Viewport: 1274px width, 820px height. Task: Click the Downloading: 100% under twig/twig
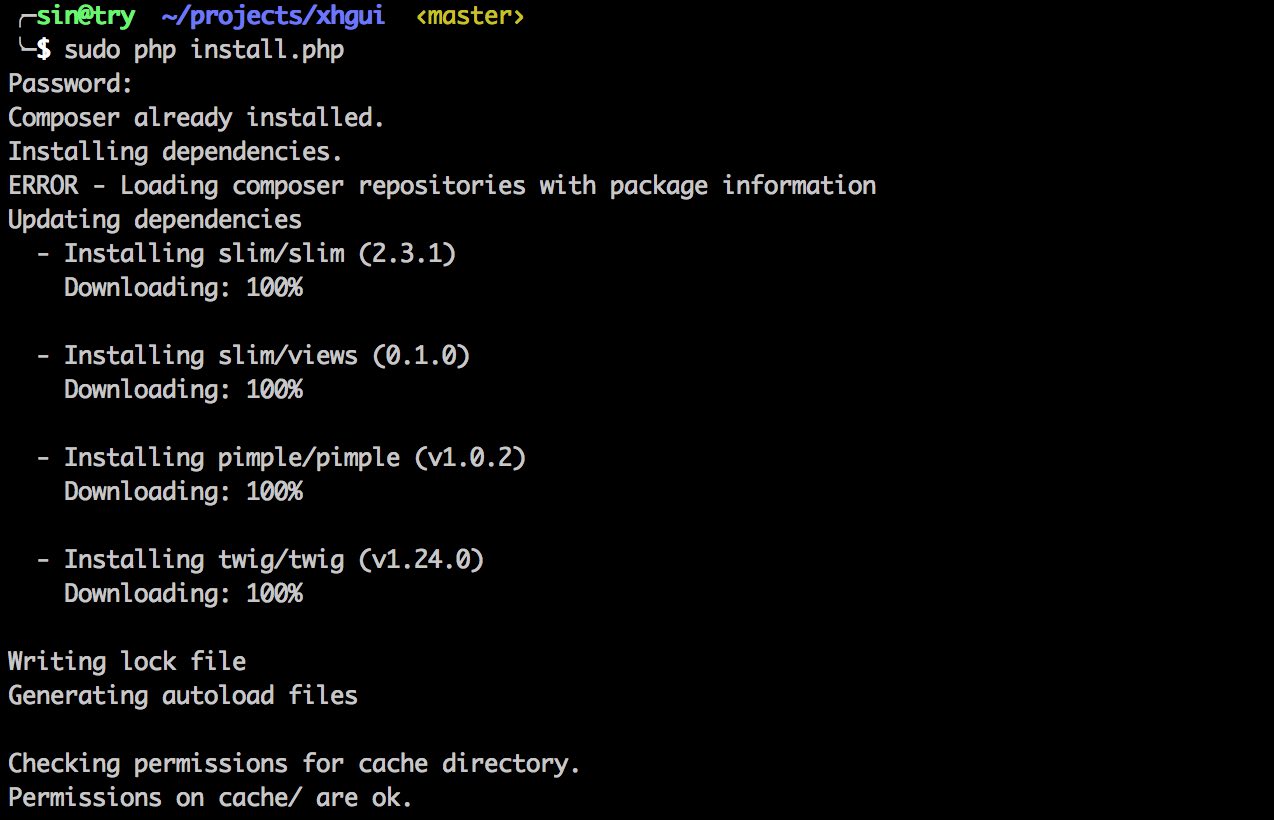click(x=183, y=594)
